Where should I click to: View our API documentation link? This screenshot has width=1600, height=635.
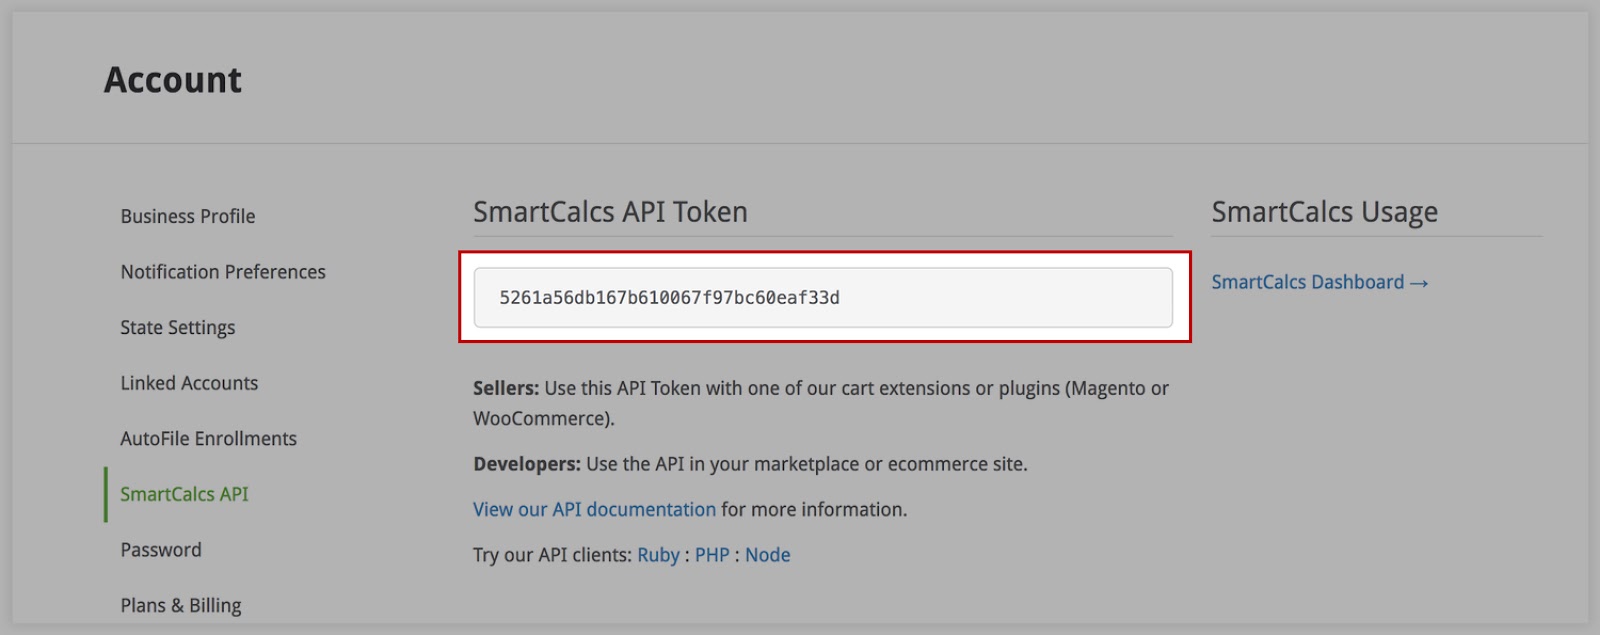[595, 510]
